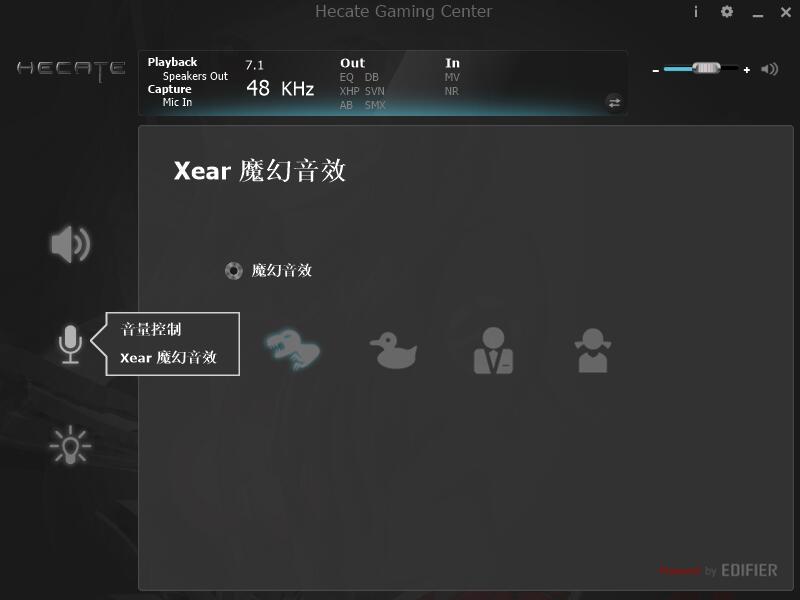Viewport: 800px width, 600px height.
Task: Open the info icon in title bar
Action: click(695, 11)
